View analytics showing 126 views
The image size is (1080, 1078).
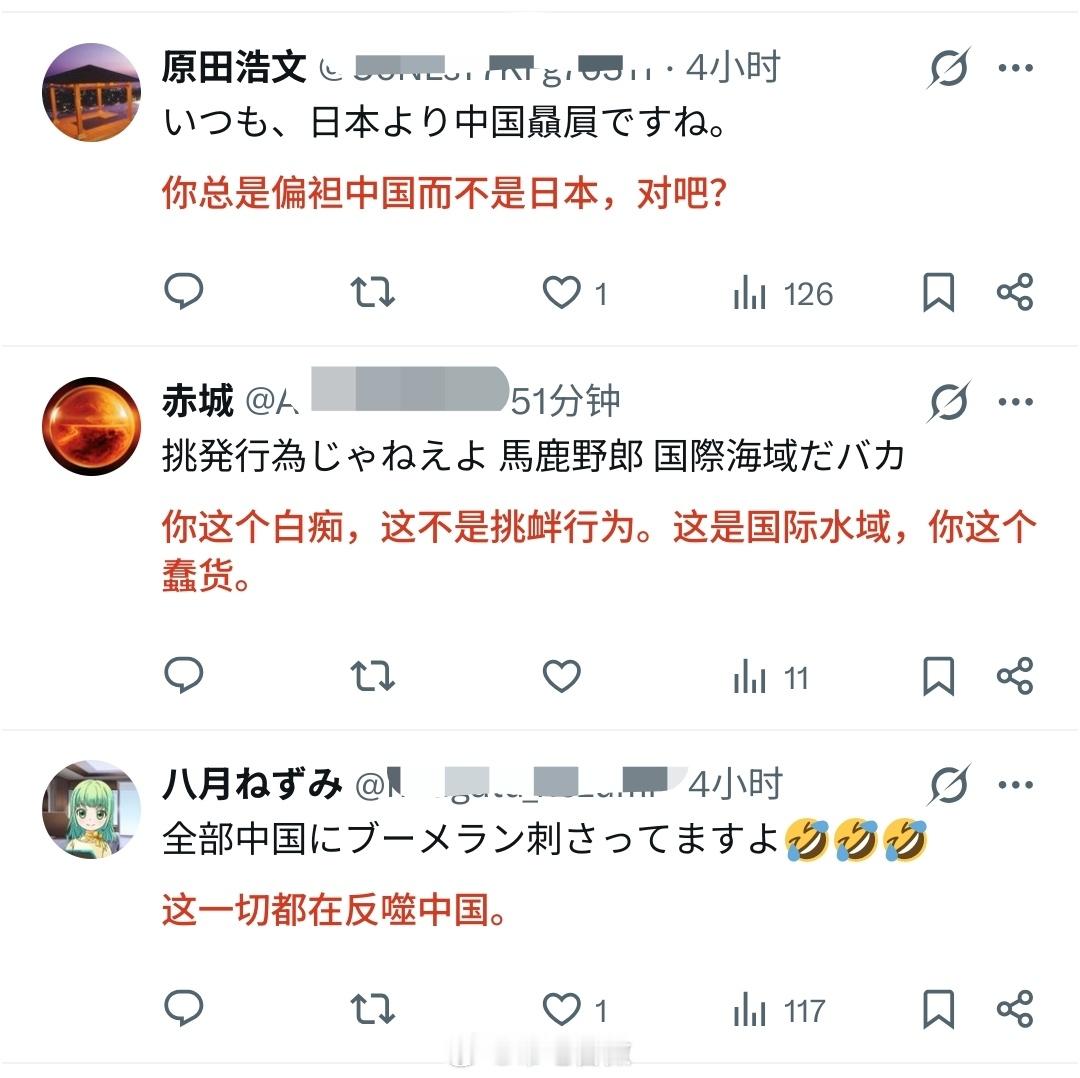click(x=783, y=293)
